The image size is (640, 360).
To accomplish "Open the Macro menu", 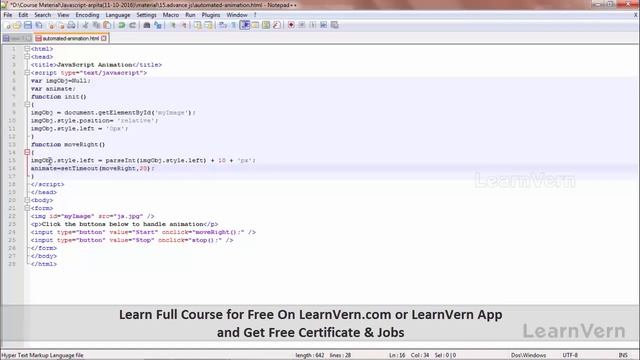I will [x=171, y=15].
